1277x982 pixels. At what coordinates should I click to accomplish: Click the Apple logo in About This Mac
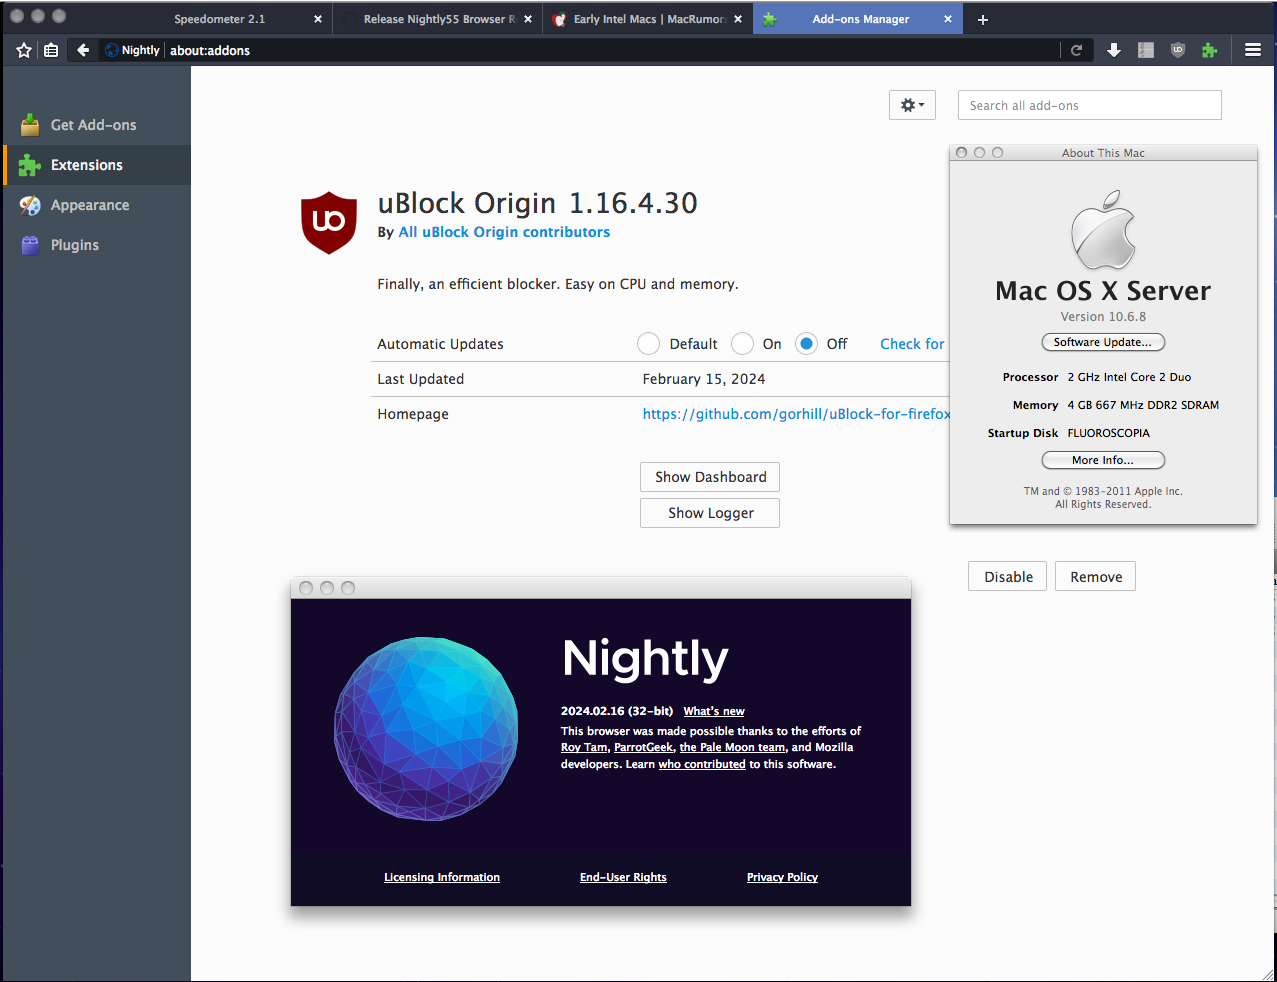point(1103,228)
